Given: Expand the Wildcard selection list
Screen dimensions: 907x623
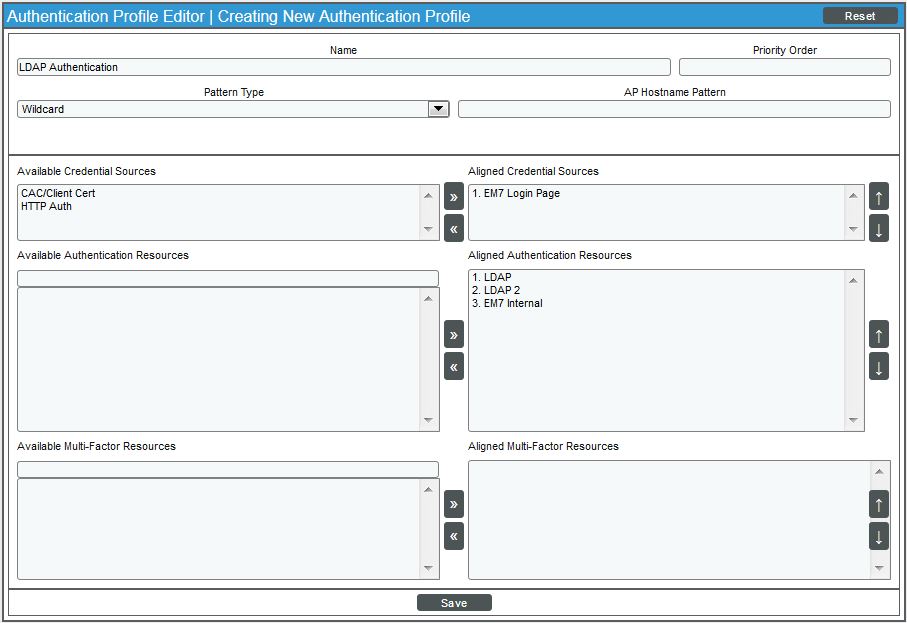Looking at the screenshot, I should click(437, 108).
